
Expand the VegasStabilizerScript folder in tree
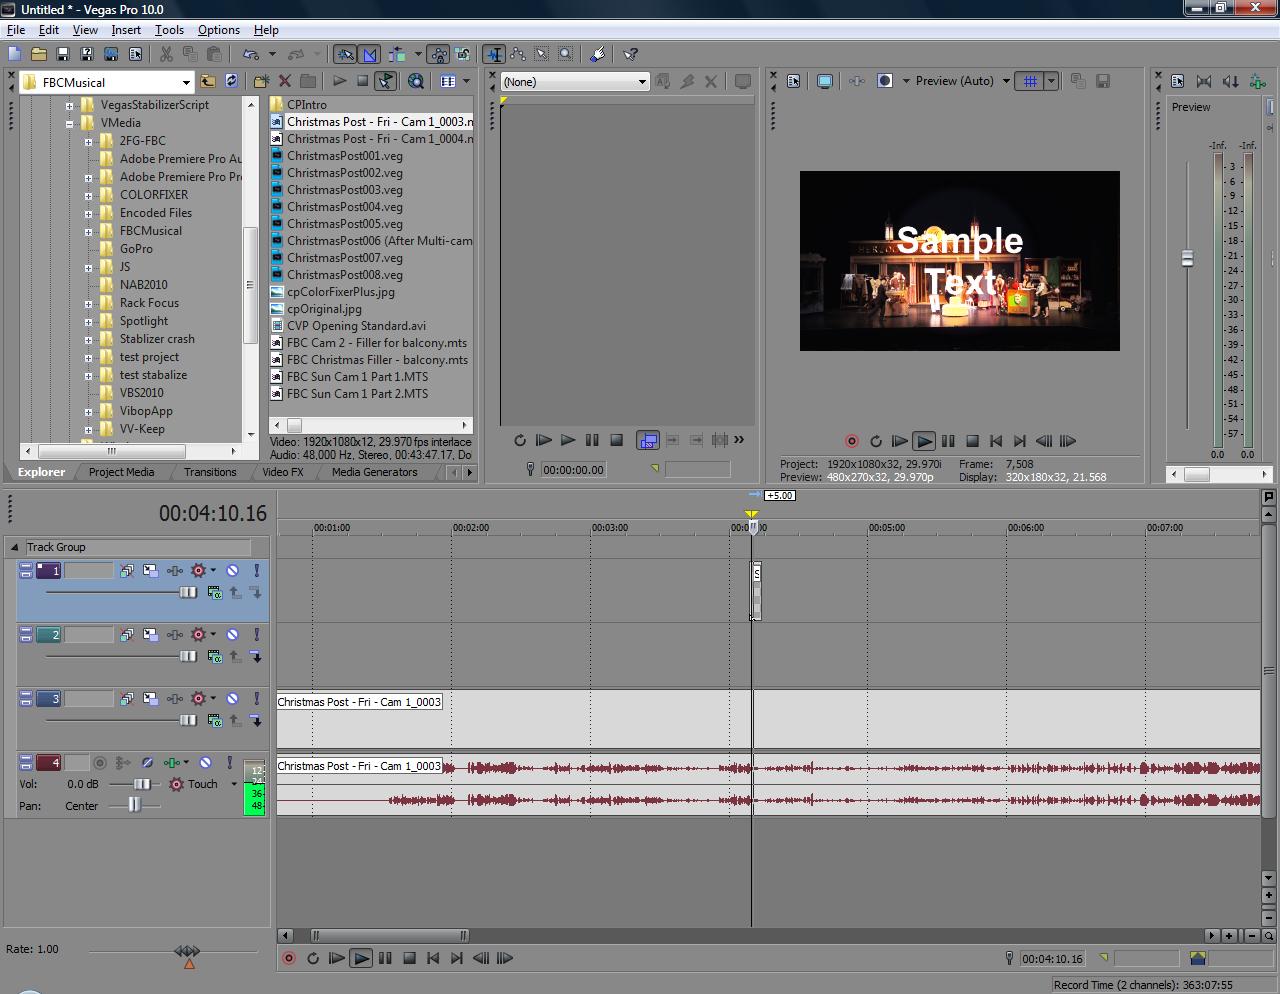click(x=70, y=105)
